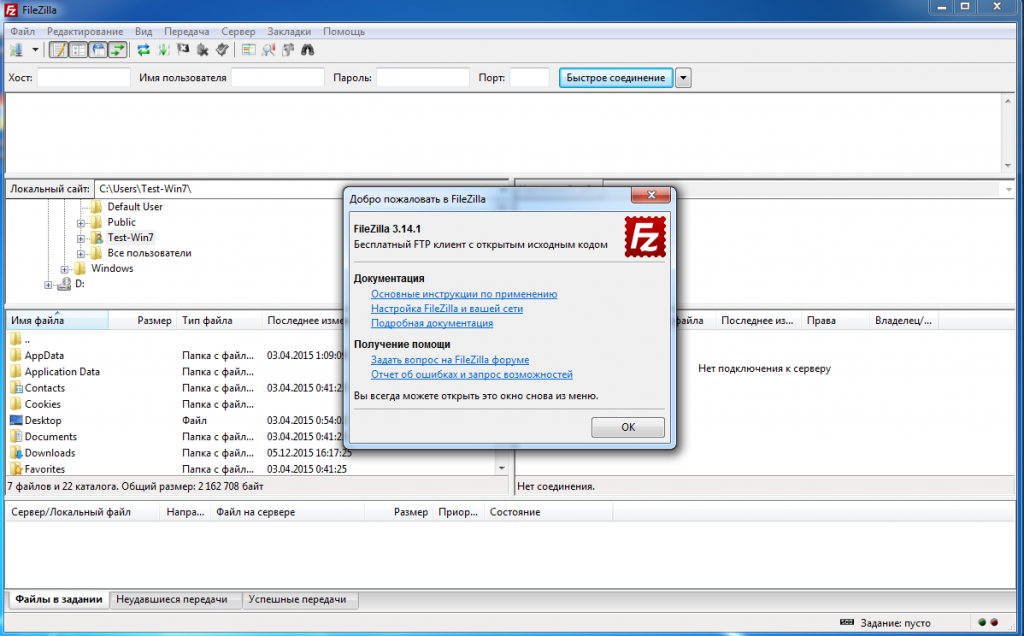Close the Добро пожаловать в FileZilla dialog
Image resolution: width=1024 pixels, height=636 pixels.
tap(650, 195)
